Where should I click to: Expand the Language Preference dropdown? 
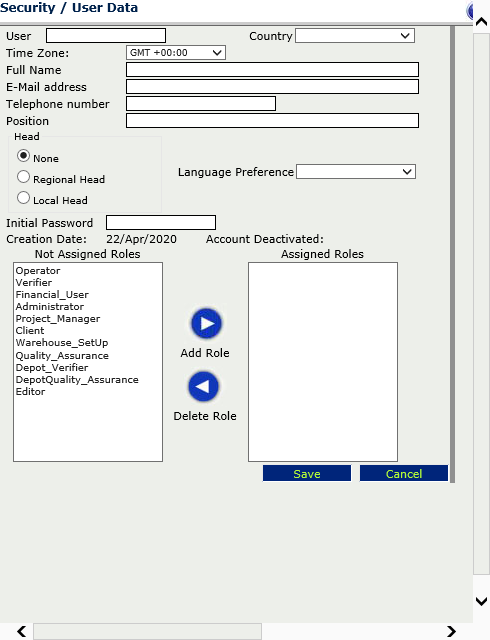356,172
